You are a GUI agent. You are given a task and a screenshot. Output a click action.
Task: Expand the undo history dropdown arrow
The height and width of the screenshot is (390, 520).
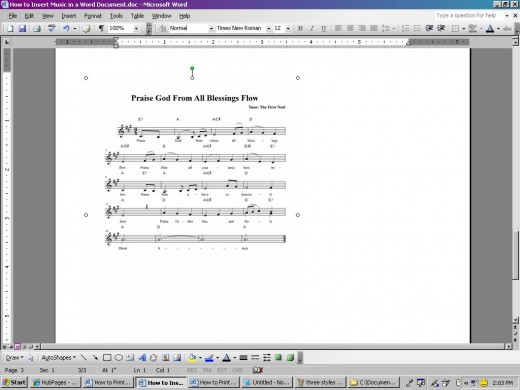(75, 29)
